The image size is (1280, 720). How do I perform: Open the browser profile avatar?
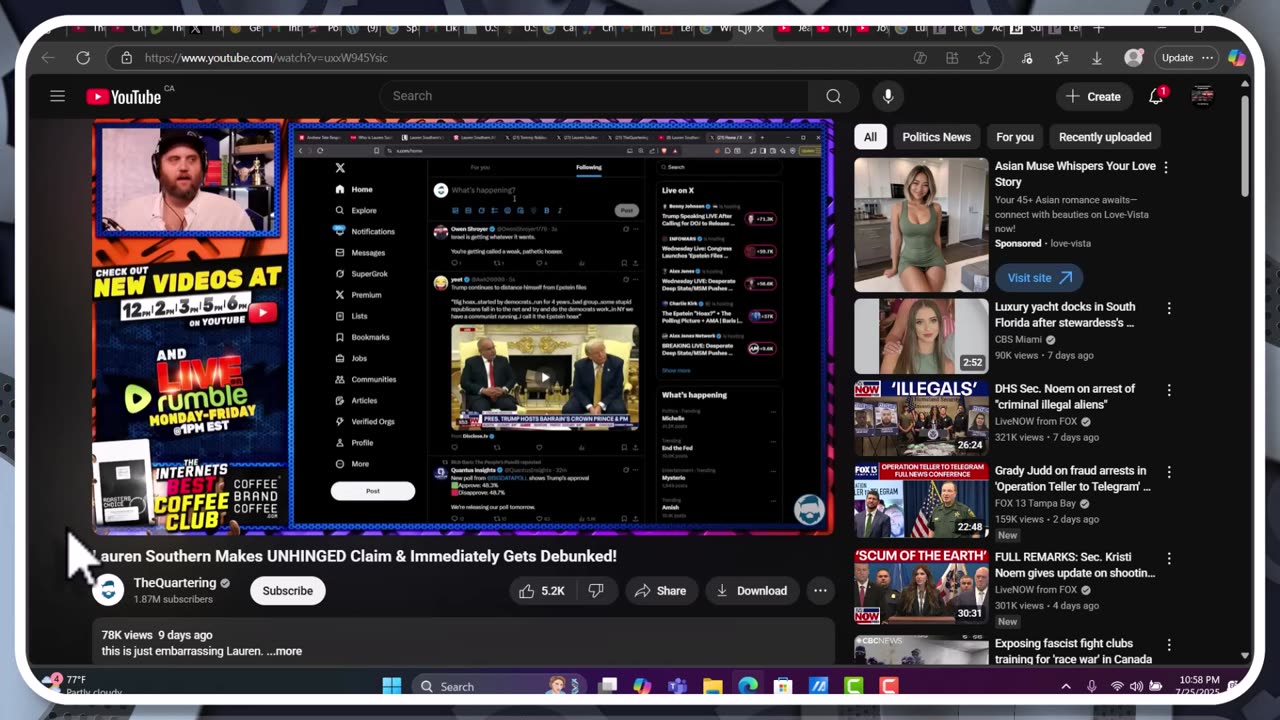click(1133, 58)
